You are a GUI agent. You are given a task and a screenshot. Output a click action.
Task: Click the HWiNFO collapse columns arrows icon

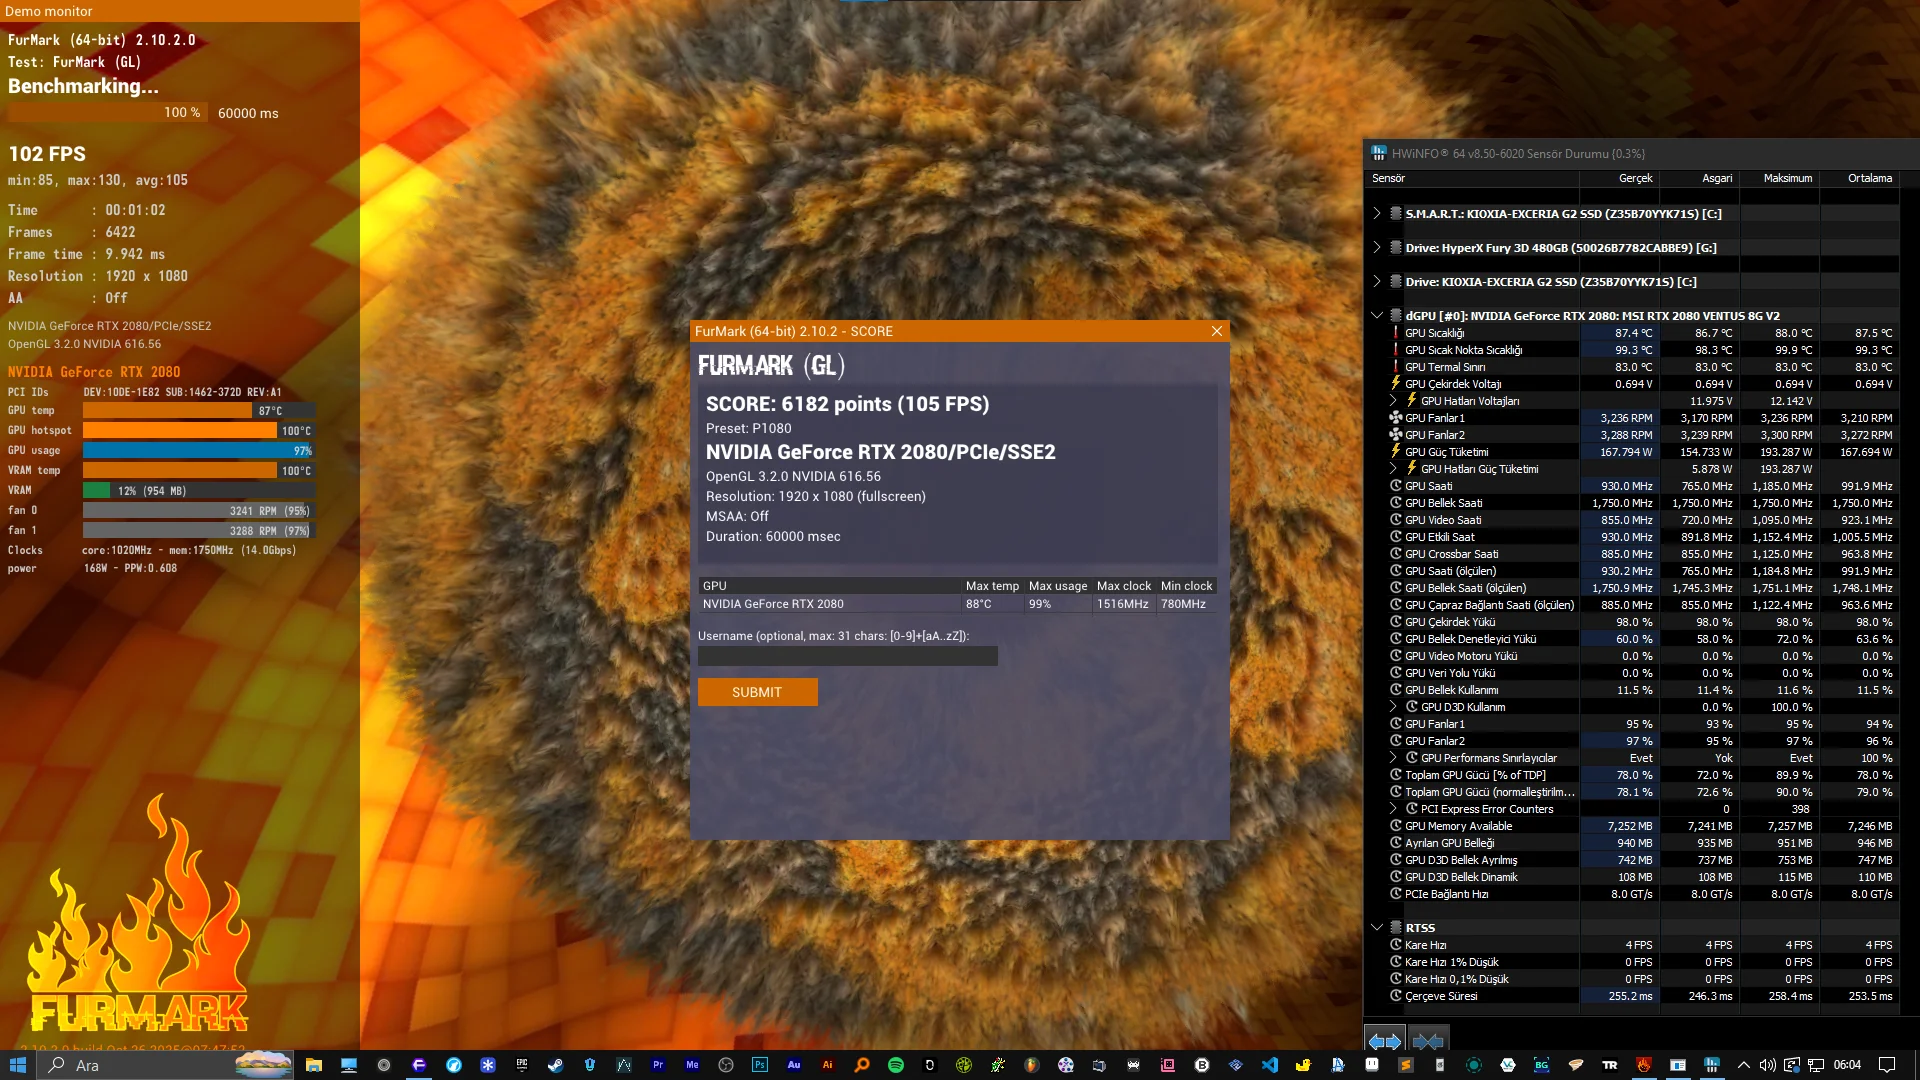point(1428,1041)
